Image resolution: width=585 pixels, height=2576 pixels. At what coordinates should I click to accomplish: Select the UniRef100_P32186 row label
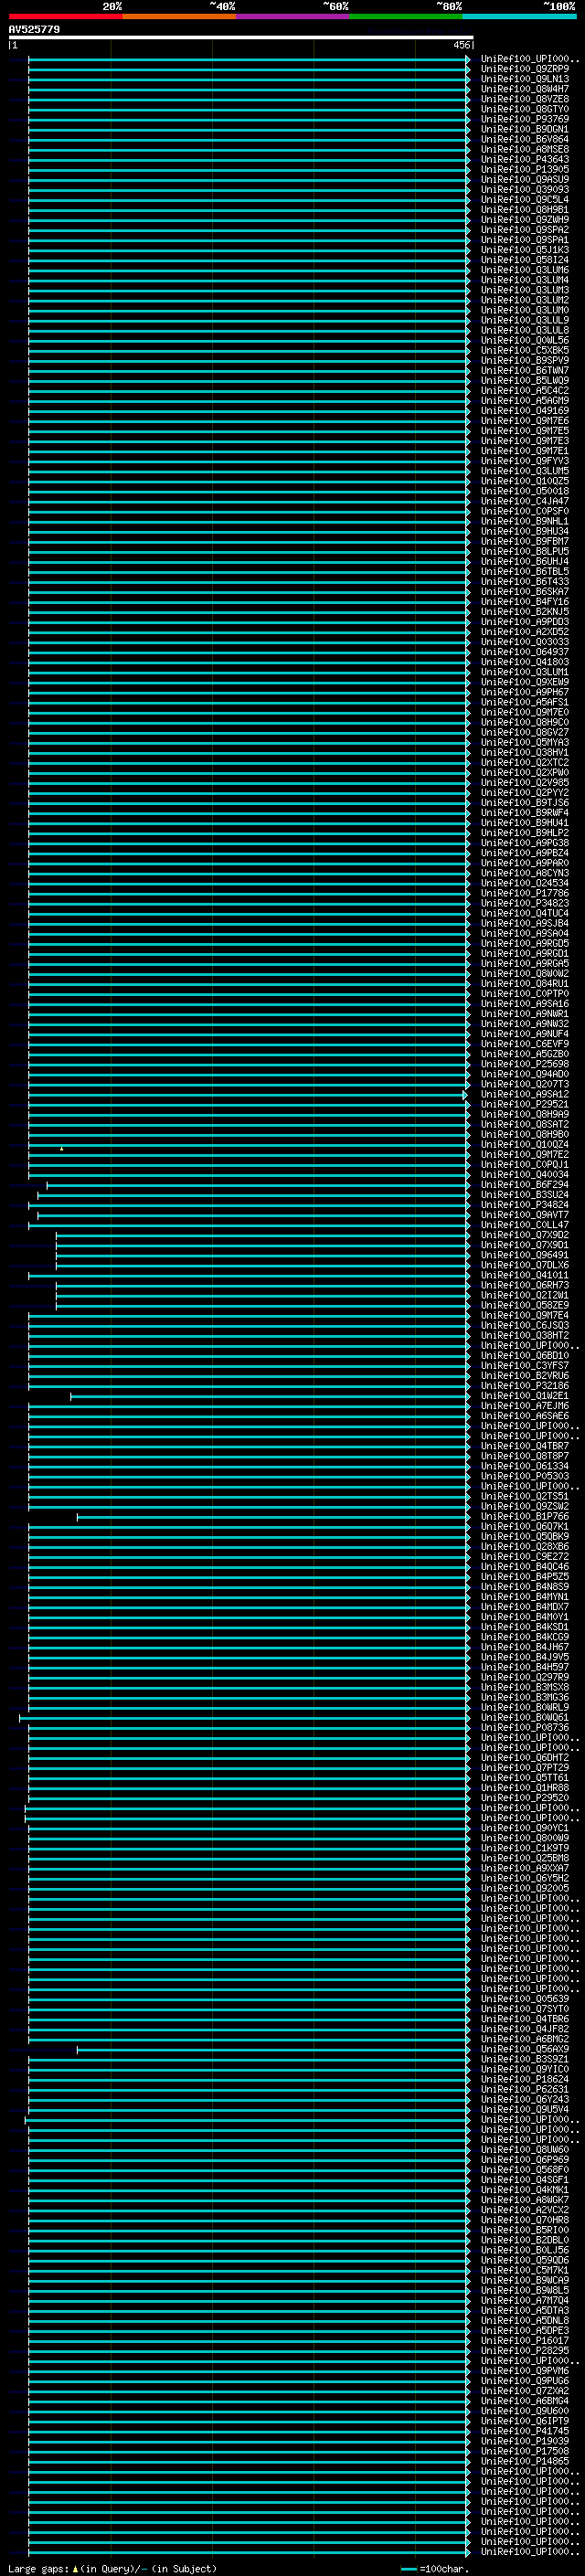(x=525, y=1385)
